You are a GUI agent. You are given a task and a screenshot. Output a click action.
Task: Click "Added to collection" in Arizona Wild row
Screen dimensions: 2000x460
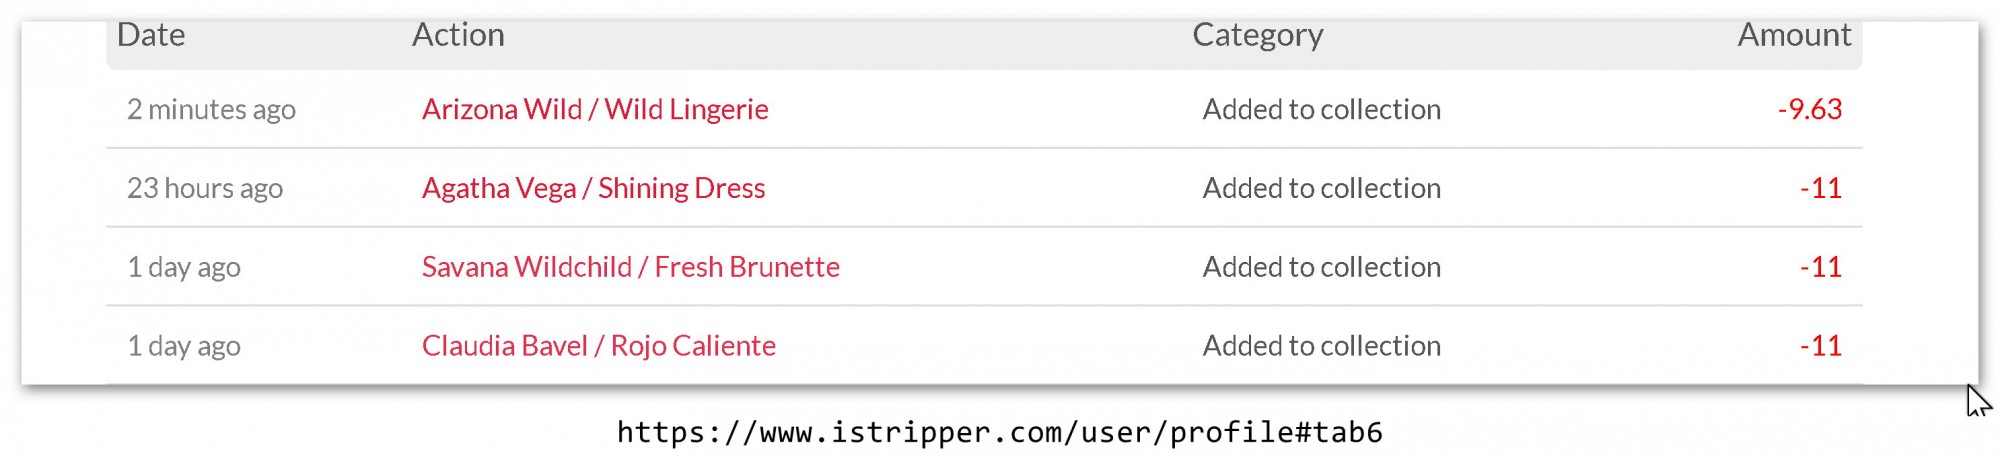(x=1321, y=109)
